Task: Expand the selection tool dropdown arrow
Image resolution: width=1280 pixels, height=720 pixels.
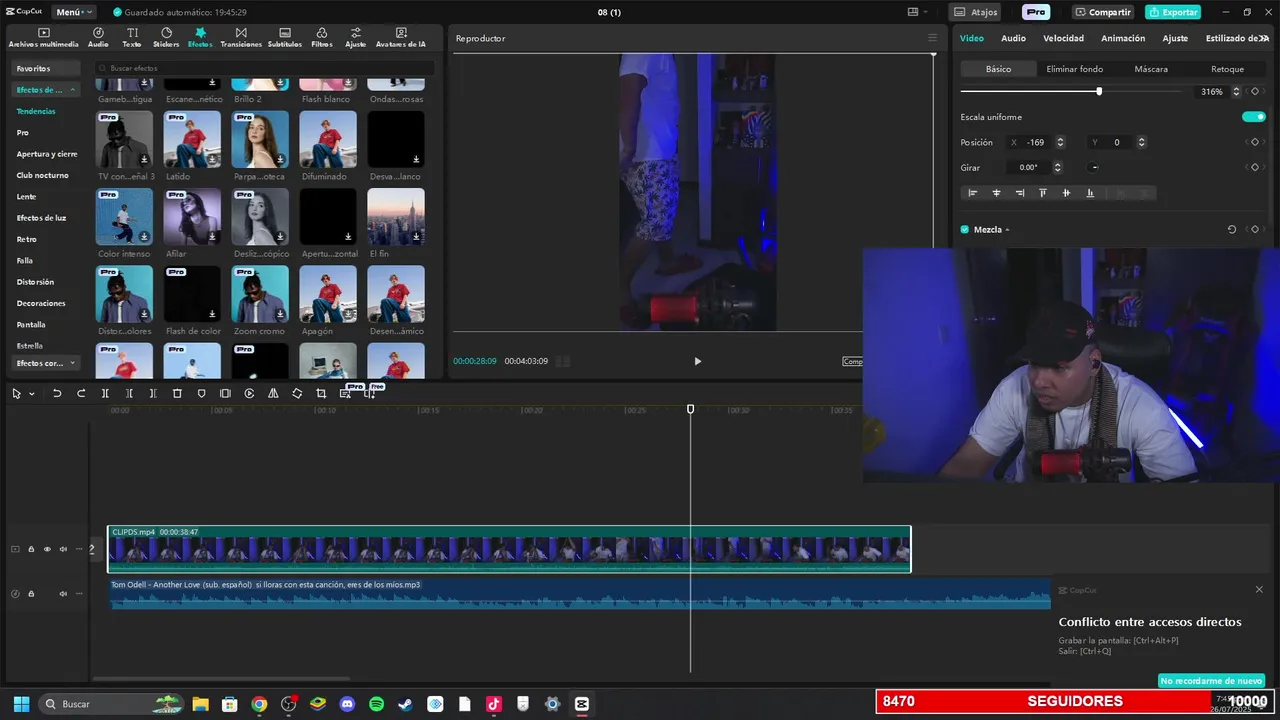Action: [x=32, y=394]
